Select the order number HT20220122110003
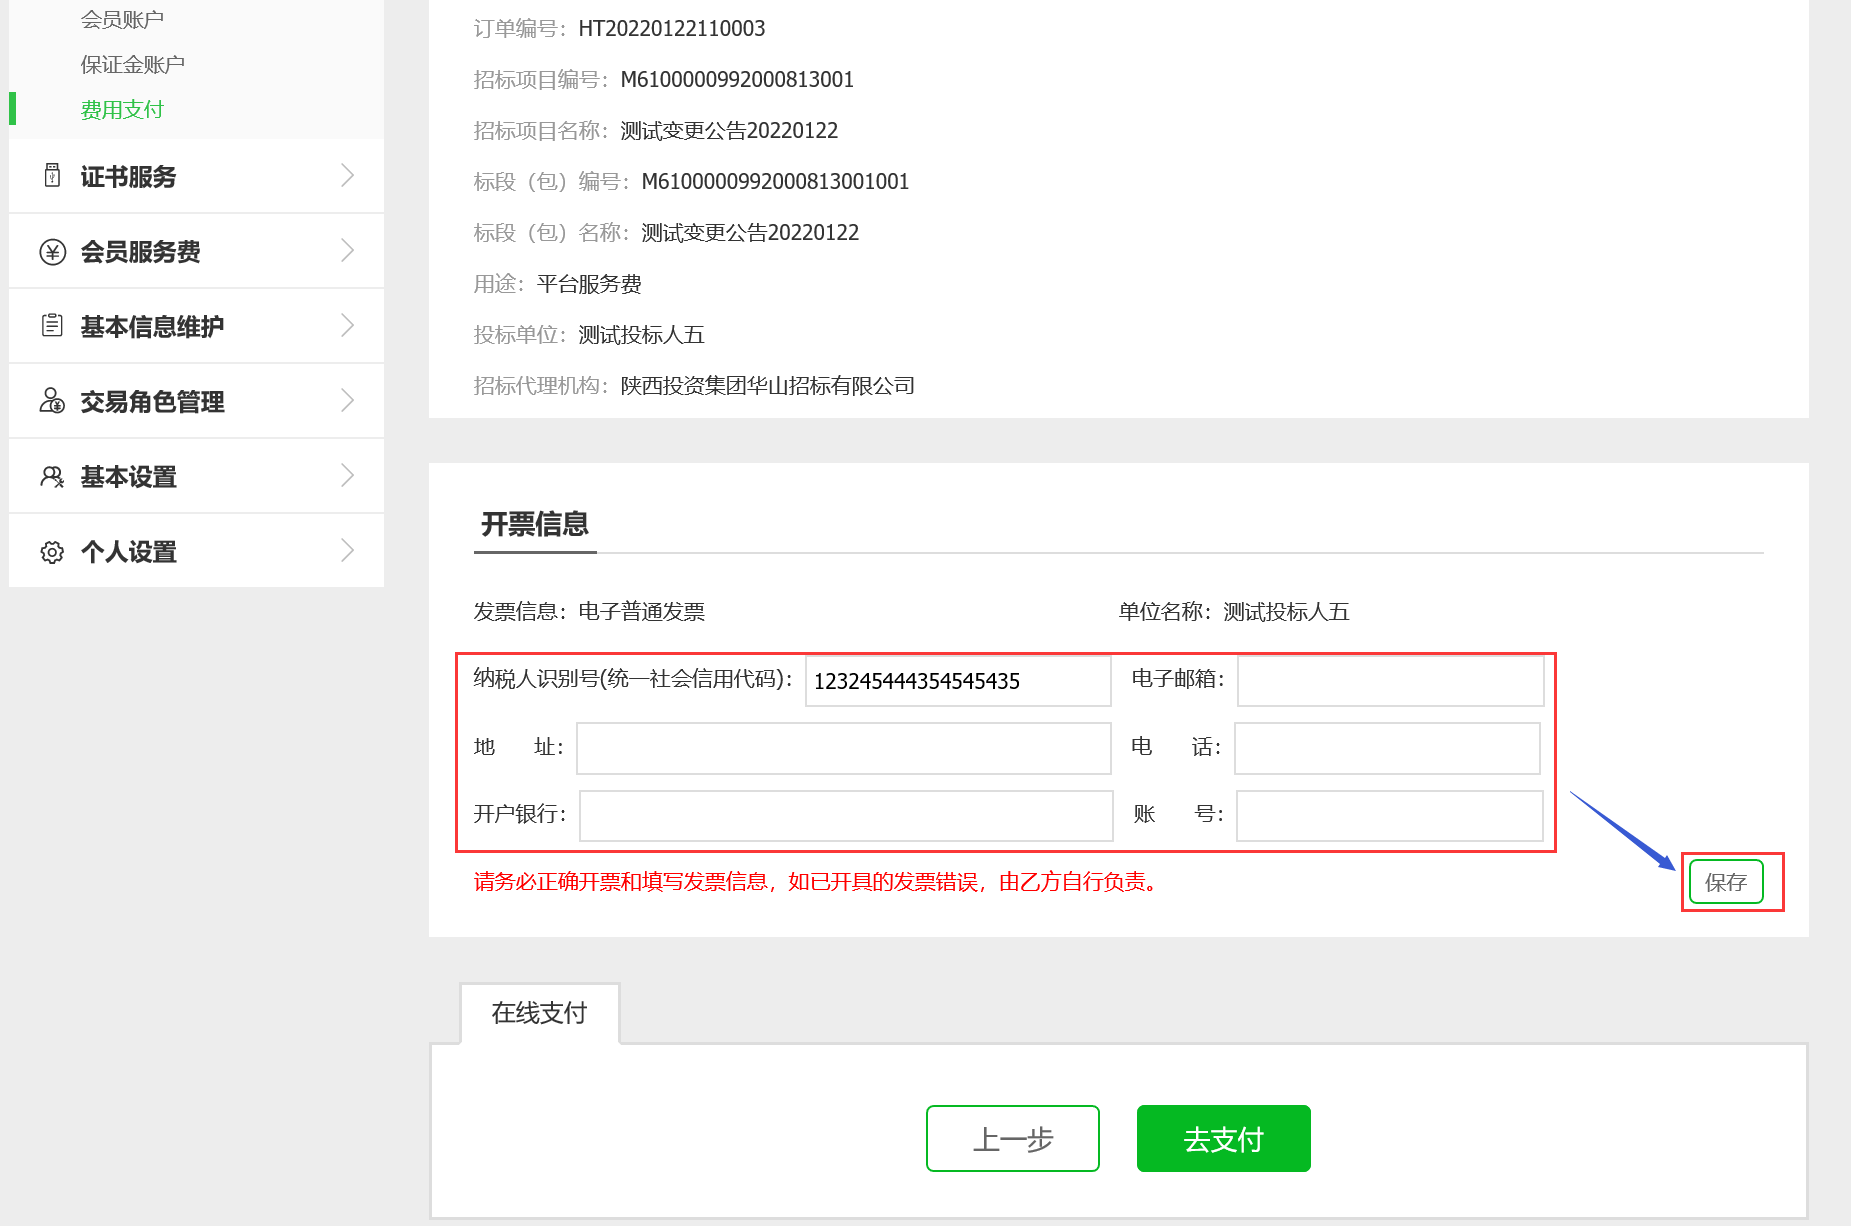Screen dimensions: 1851x1226 tap(672, 29)
